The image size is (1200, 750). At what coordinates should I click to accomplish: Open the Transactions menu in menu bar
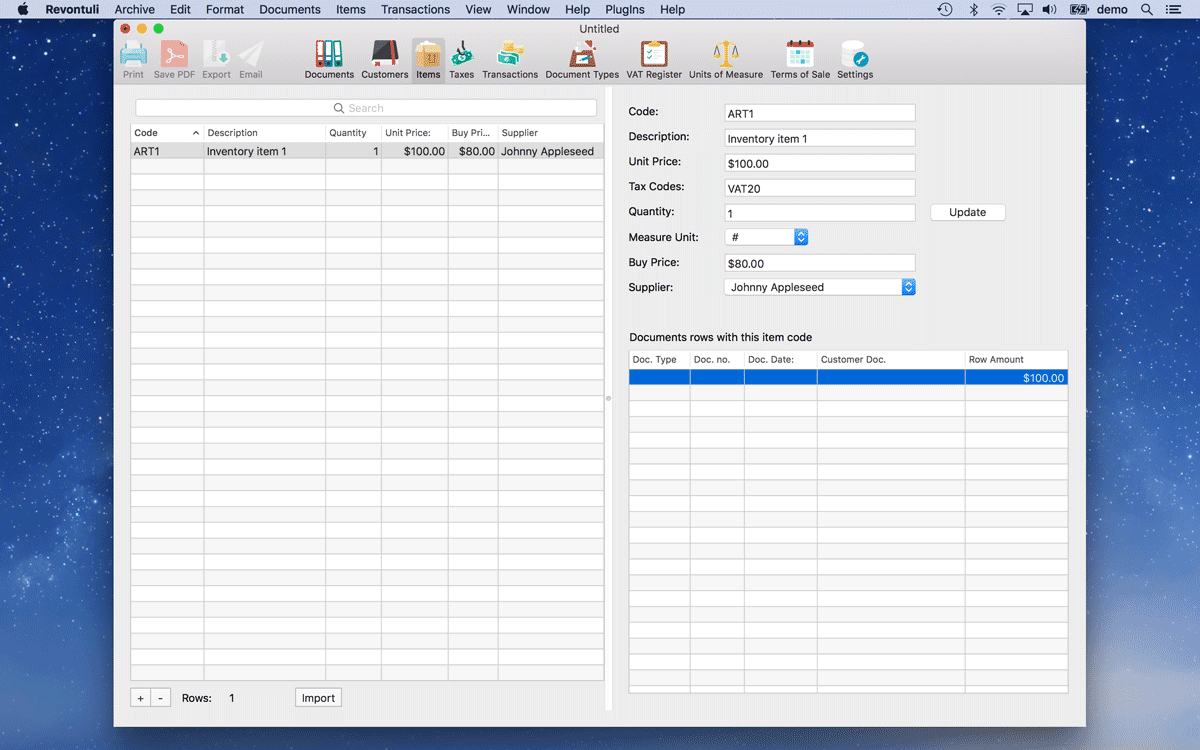tap(416, 9)
